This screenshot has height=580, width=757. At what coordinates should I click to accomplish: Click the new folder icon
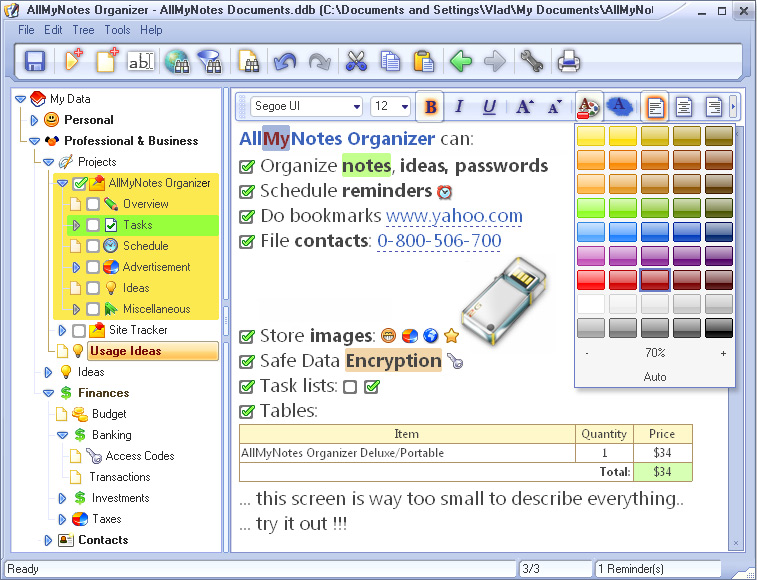click(74, 61)
